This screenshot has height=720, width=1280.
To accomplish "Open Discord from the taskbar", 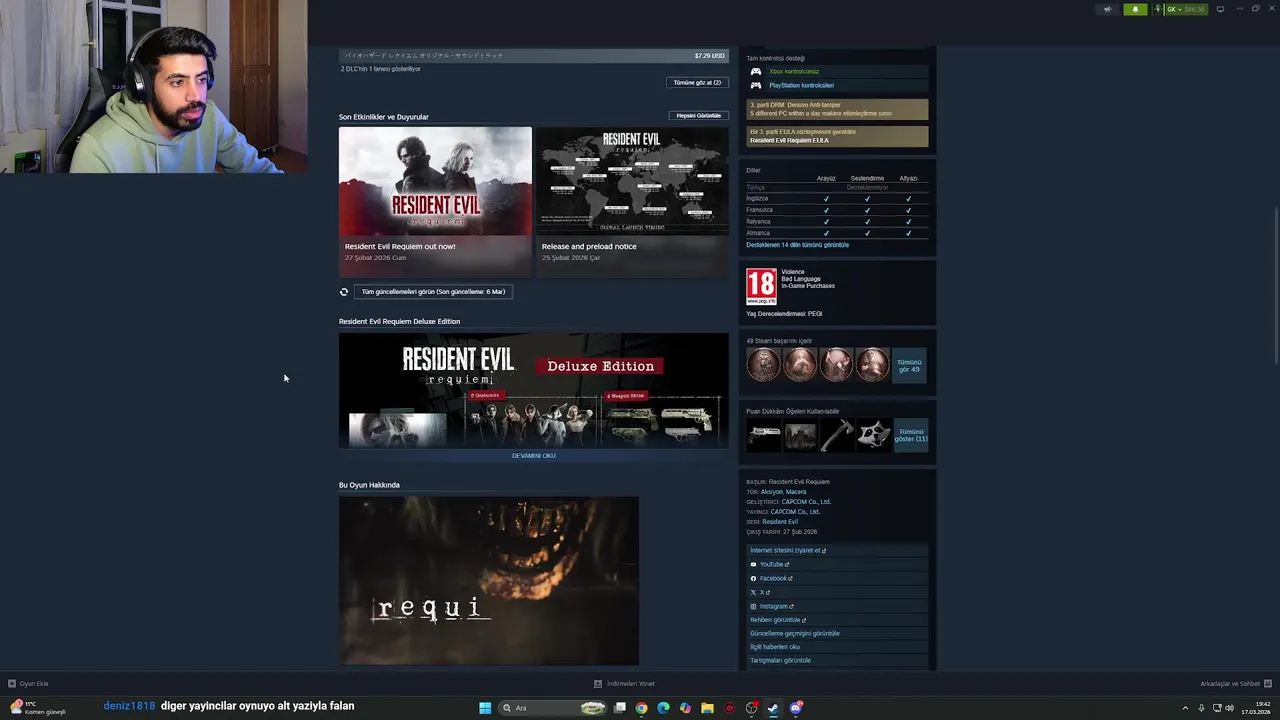I will (x=795, y=708).
